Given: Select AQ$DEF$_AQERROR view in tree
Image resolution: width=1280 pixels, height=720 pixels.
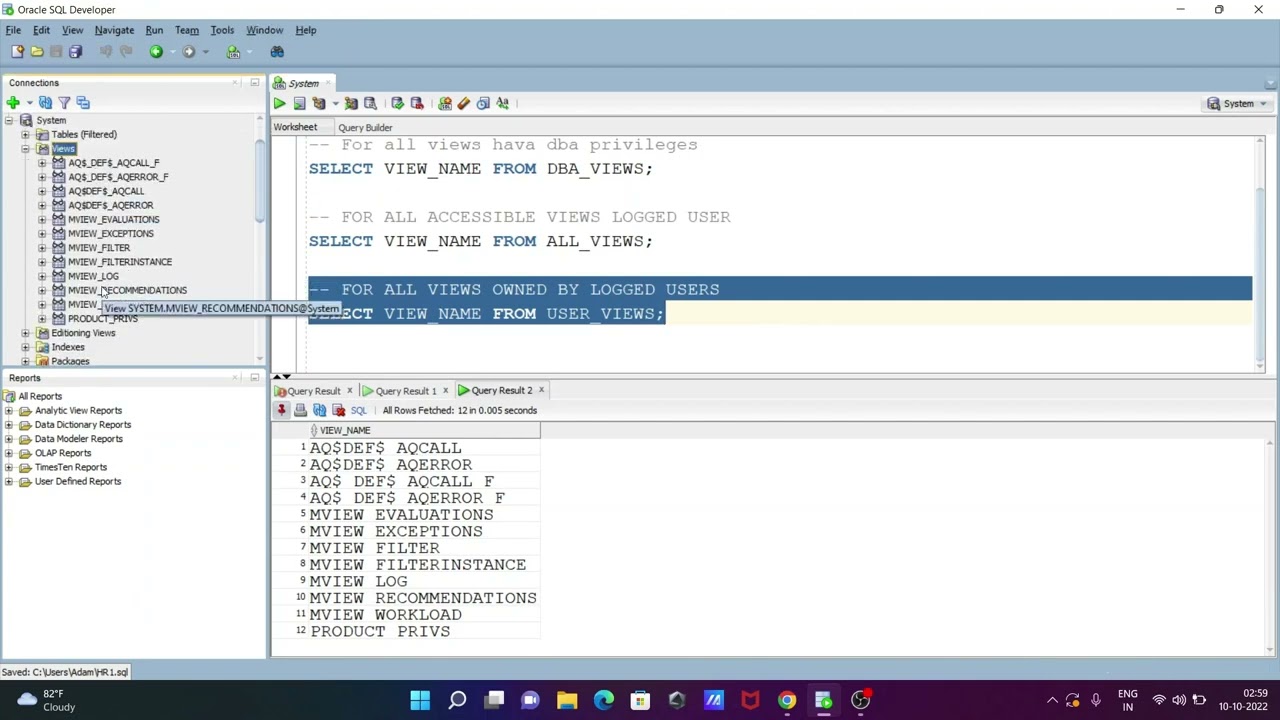Looking at the screenshot, I should pyautogui.click(x=111, y=205).
